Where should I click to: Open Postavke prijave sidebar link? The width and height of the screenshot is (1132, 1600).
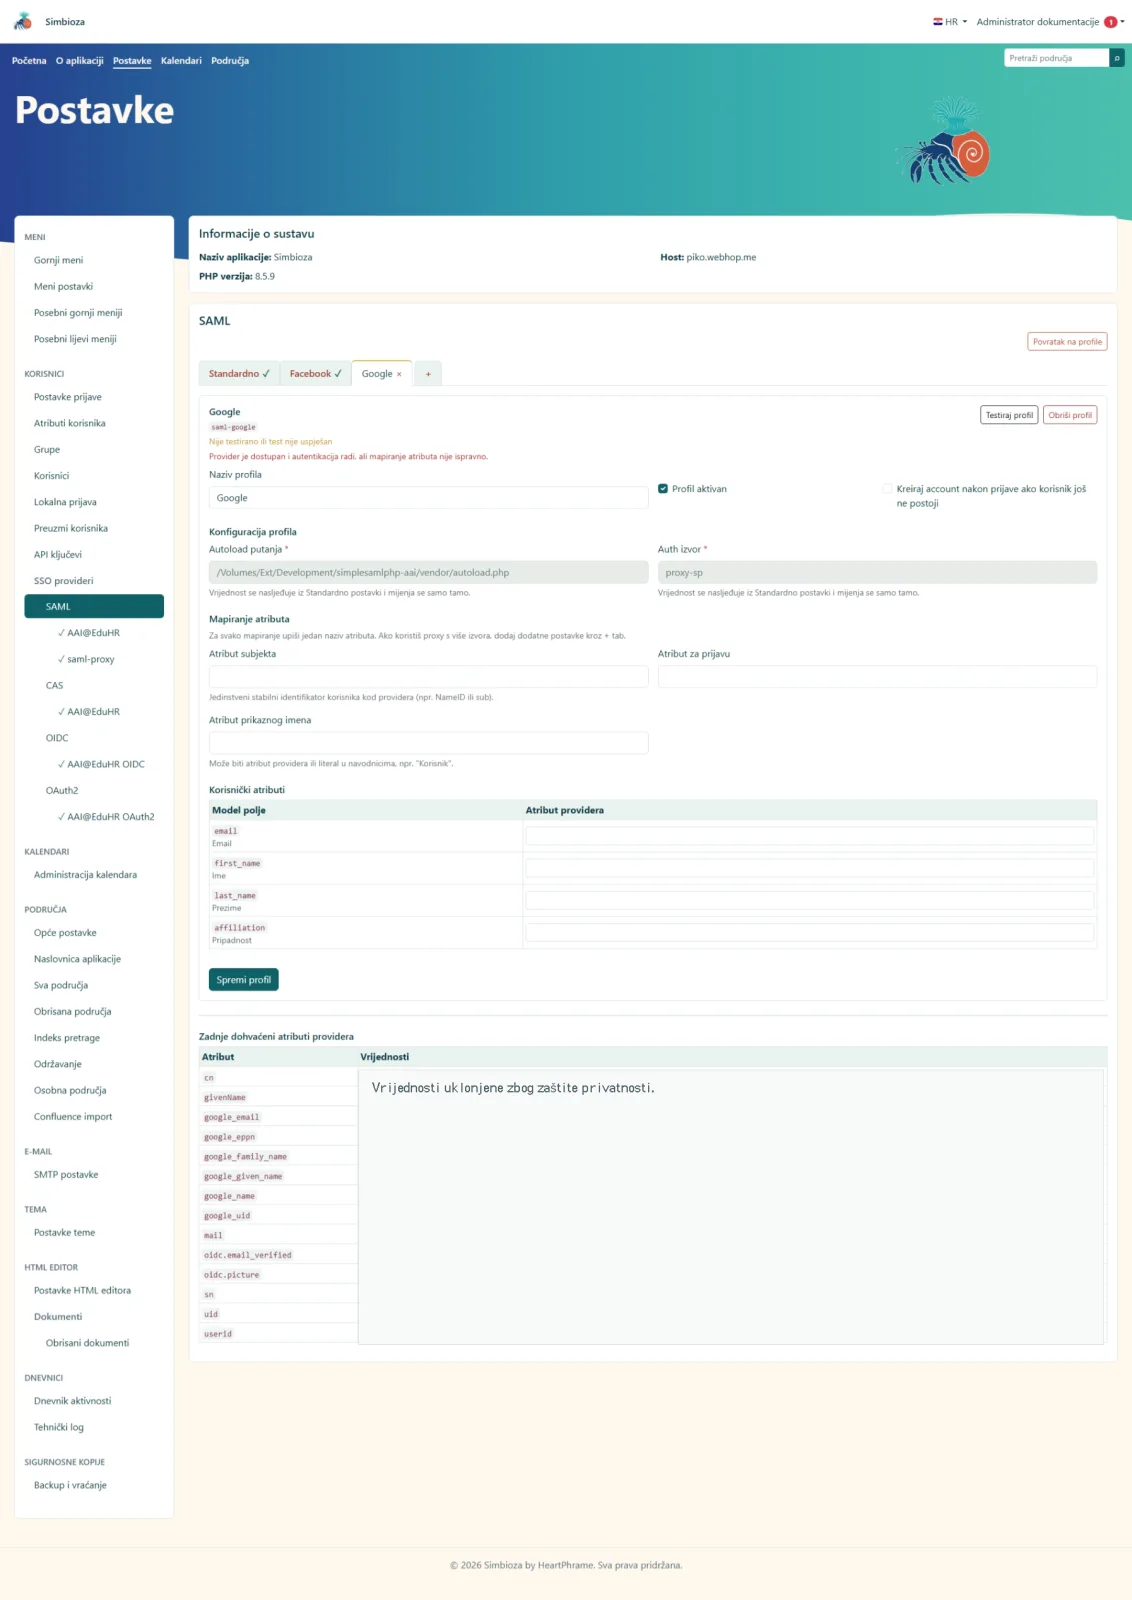click(68, 397)
